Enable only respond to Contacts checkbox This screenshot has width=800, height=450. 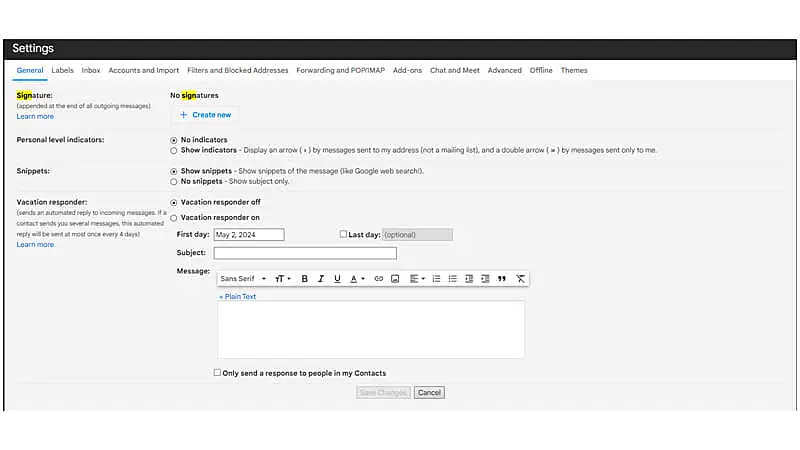(x=217, y=373)
